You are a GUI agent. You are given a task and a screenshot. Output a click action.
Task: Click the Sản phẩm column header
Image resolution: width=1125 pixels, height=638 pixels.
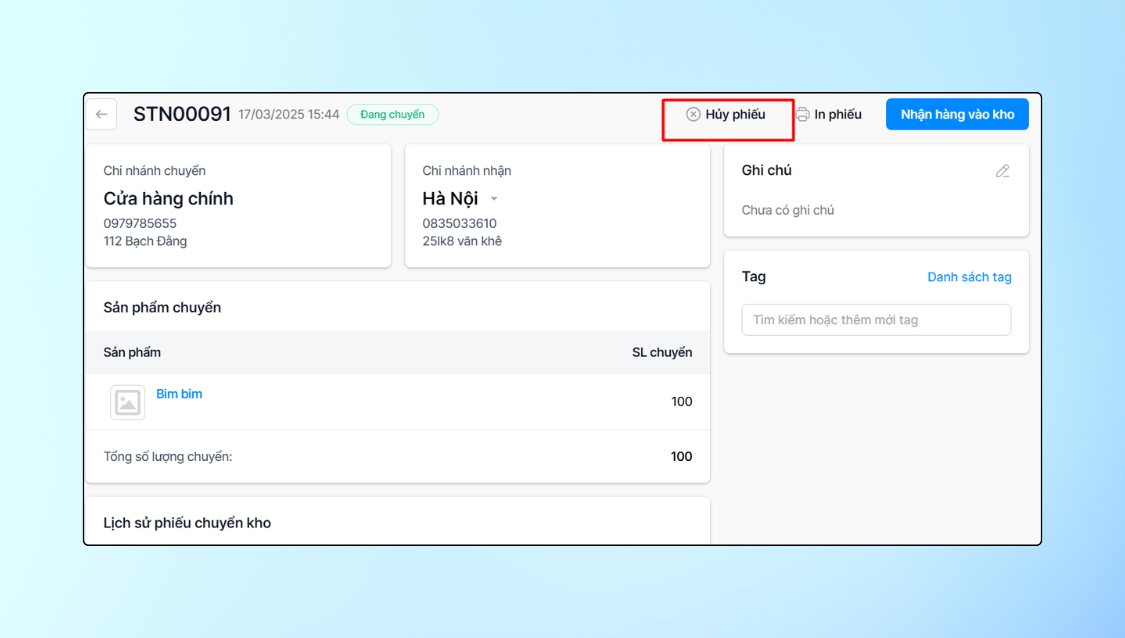tap(132, 352)
